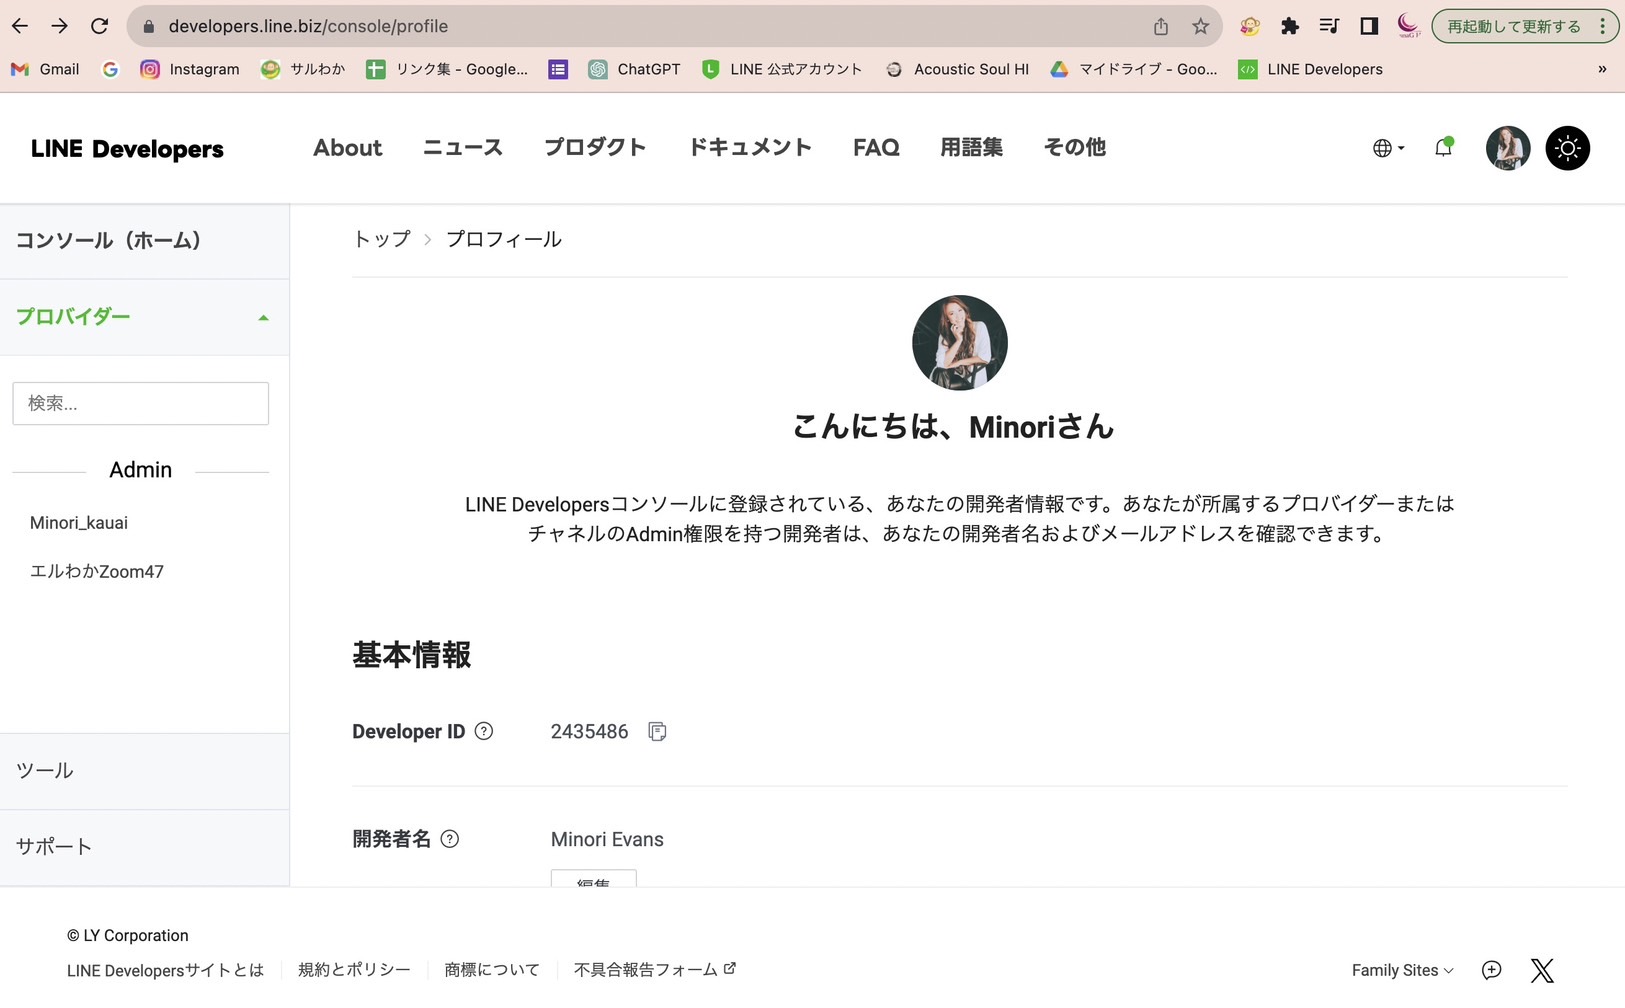Go back to the previous page
Screen dimensions: 1625x1008
(x=20, y=26)
